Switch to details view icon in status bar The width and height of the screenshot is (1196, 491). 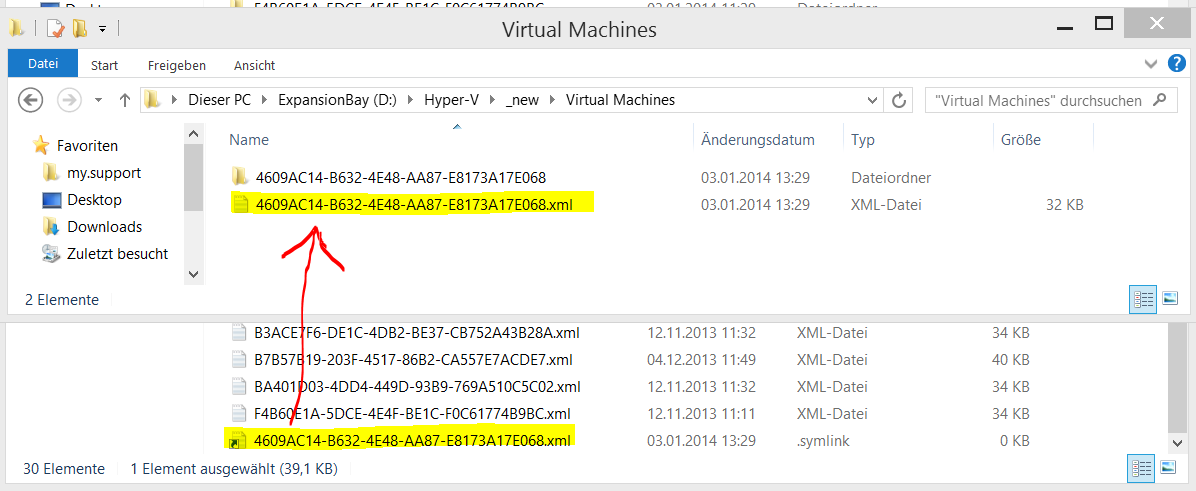click(1143, 300)
